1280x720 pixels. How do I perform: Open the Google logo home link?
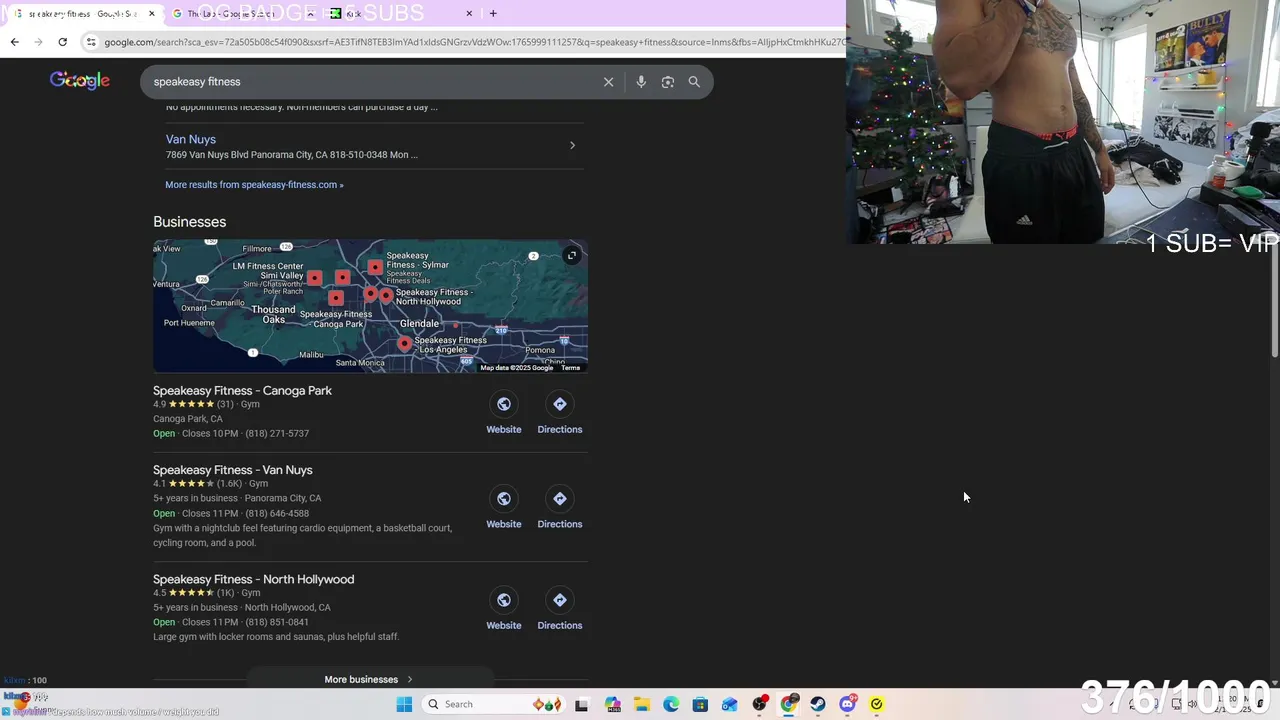[80, 81]
